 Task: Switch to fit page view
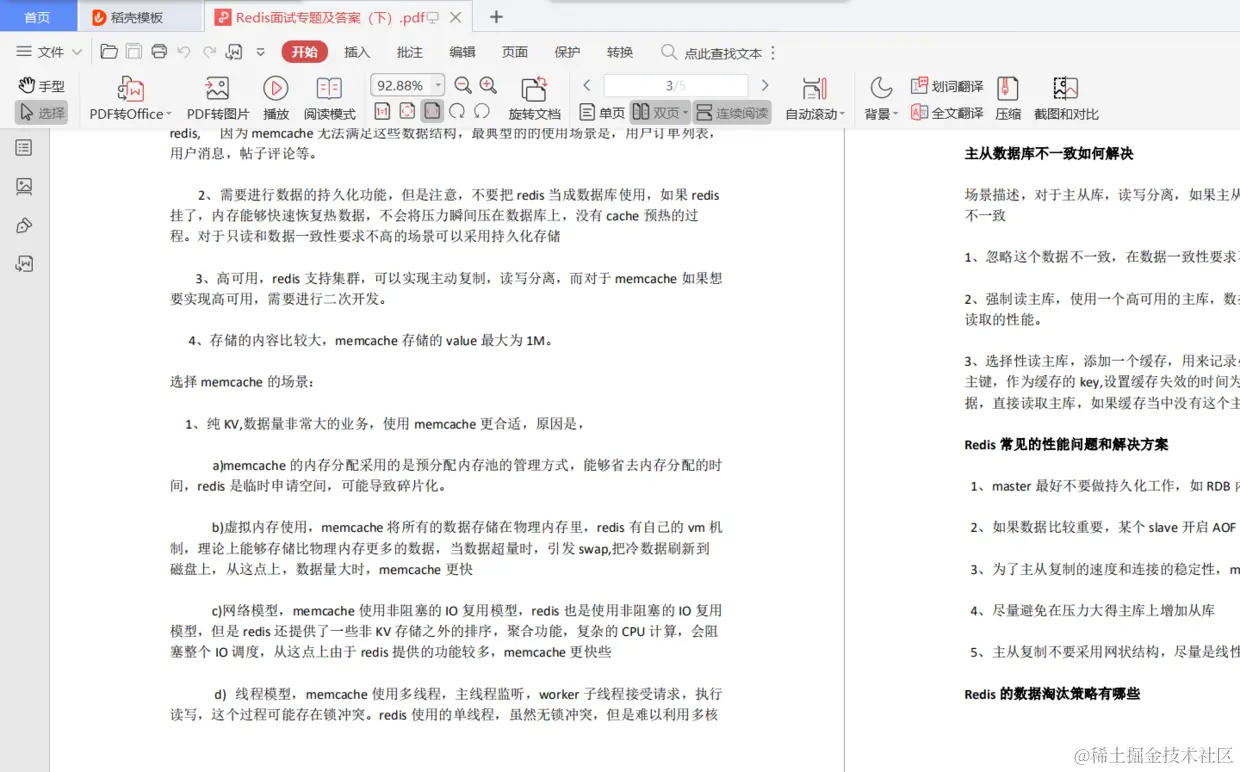[407, 111]
